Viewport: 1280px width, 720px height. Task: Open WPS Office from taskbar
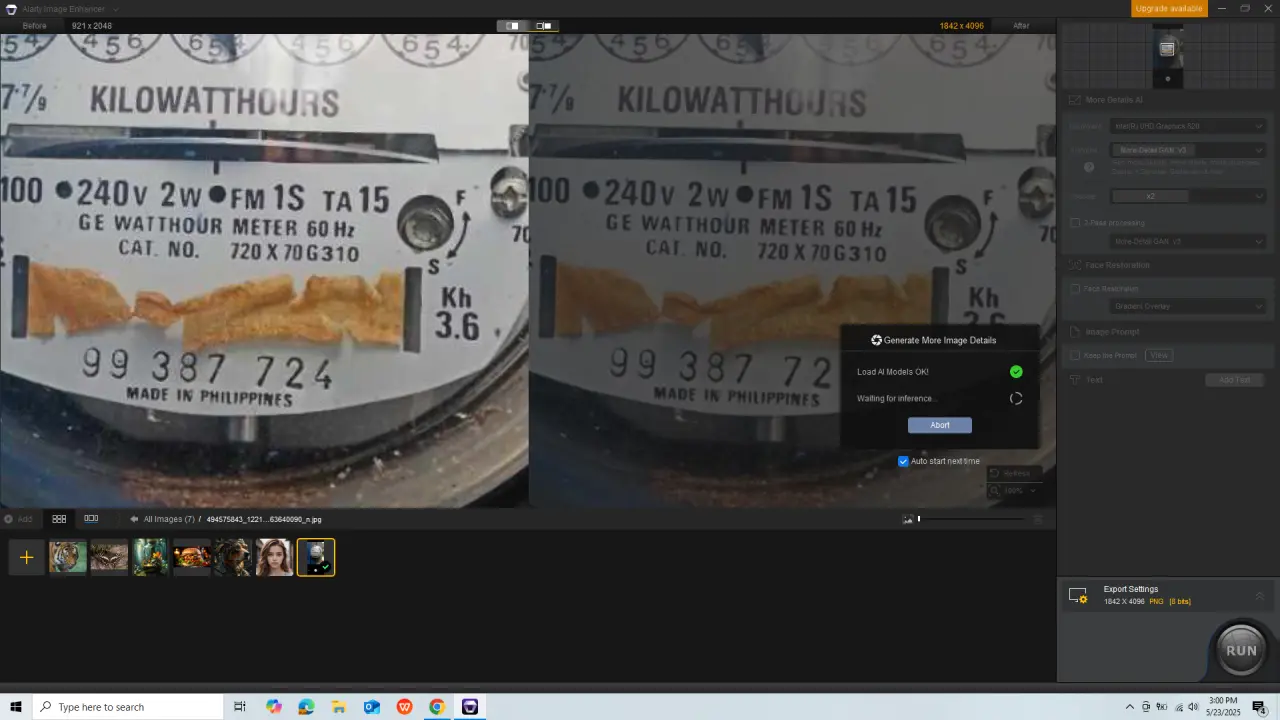click(x=404, y=707)
